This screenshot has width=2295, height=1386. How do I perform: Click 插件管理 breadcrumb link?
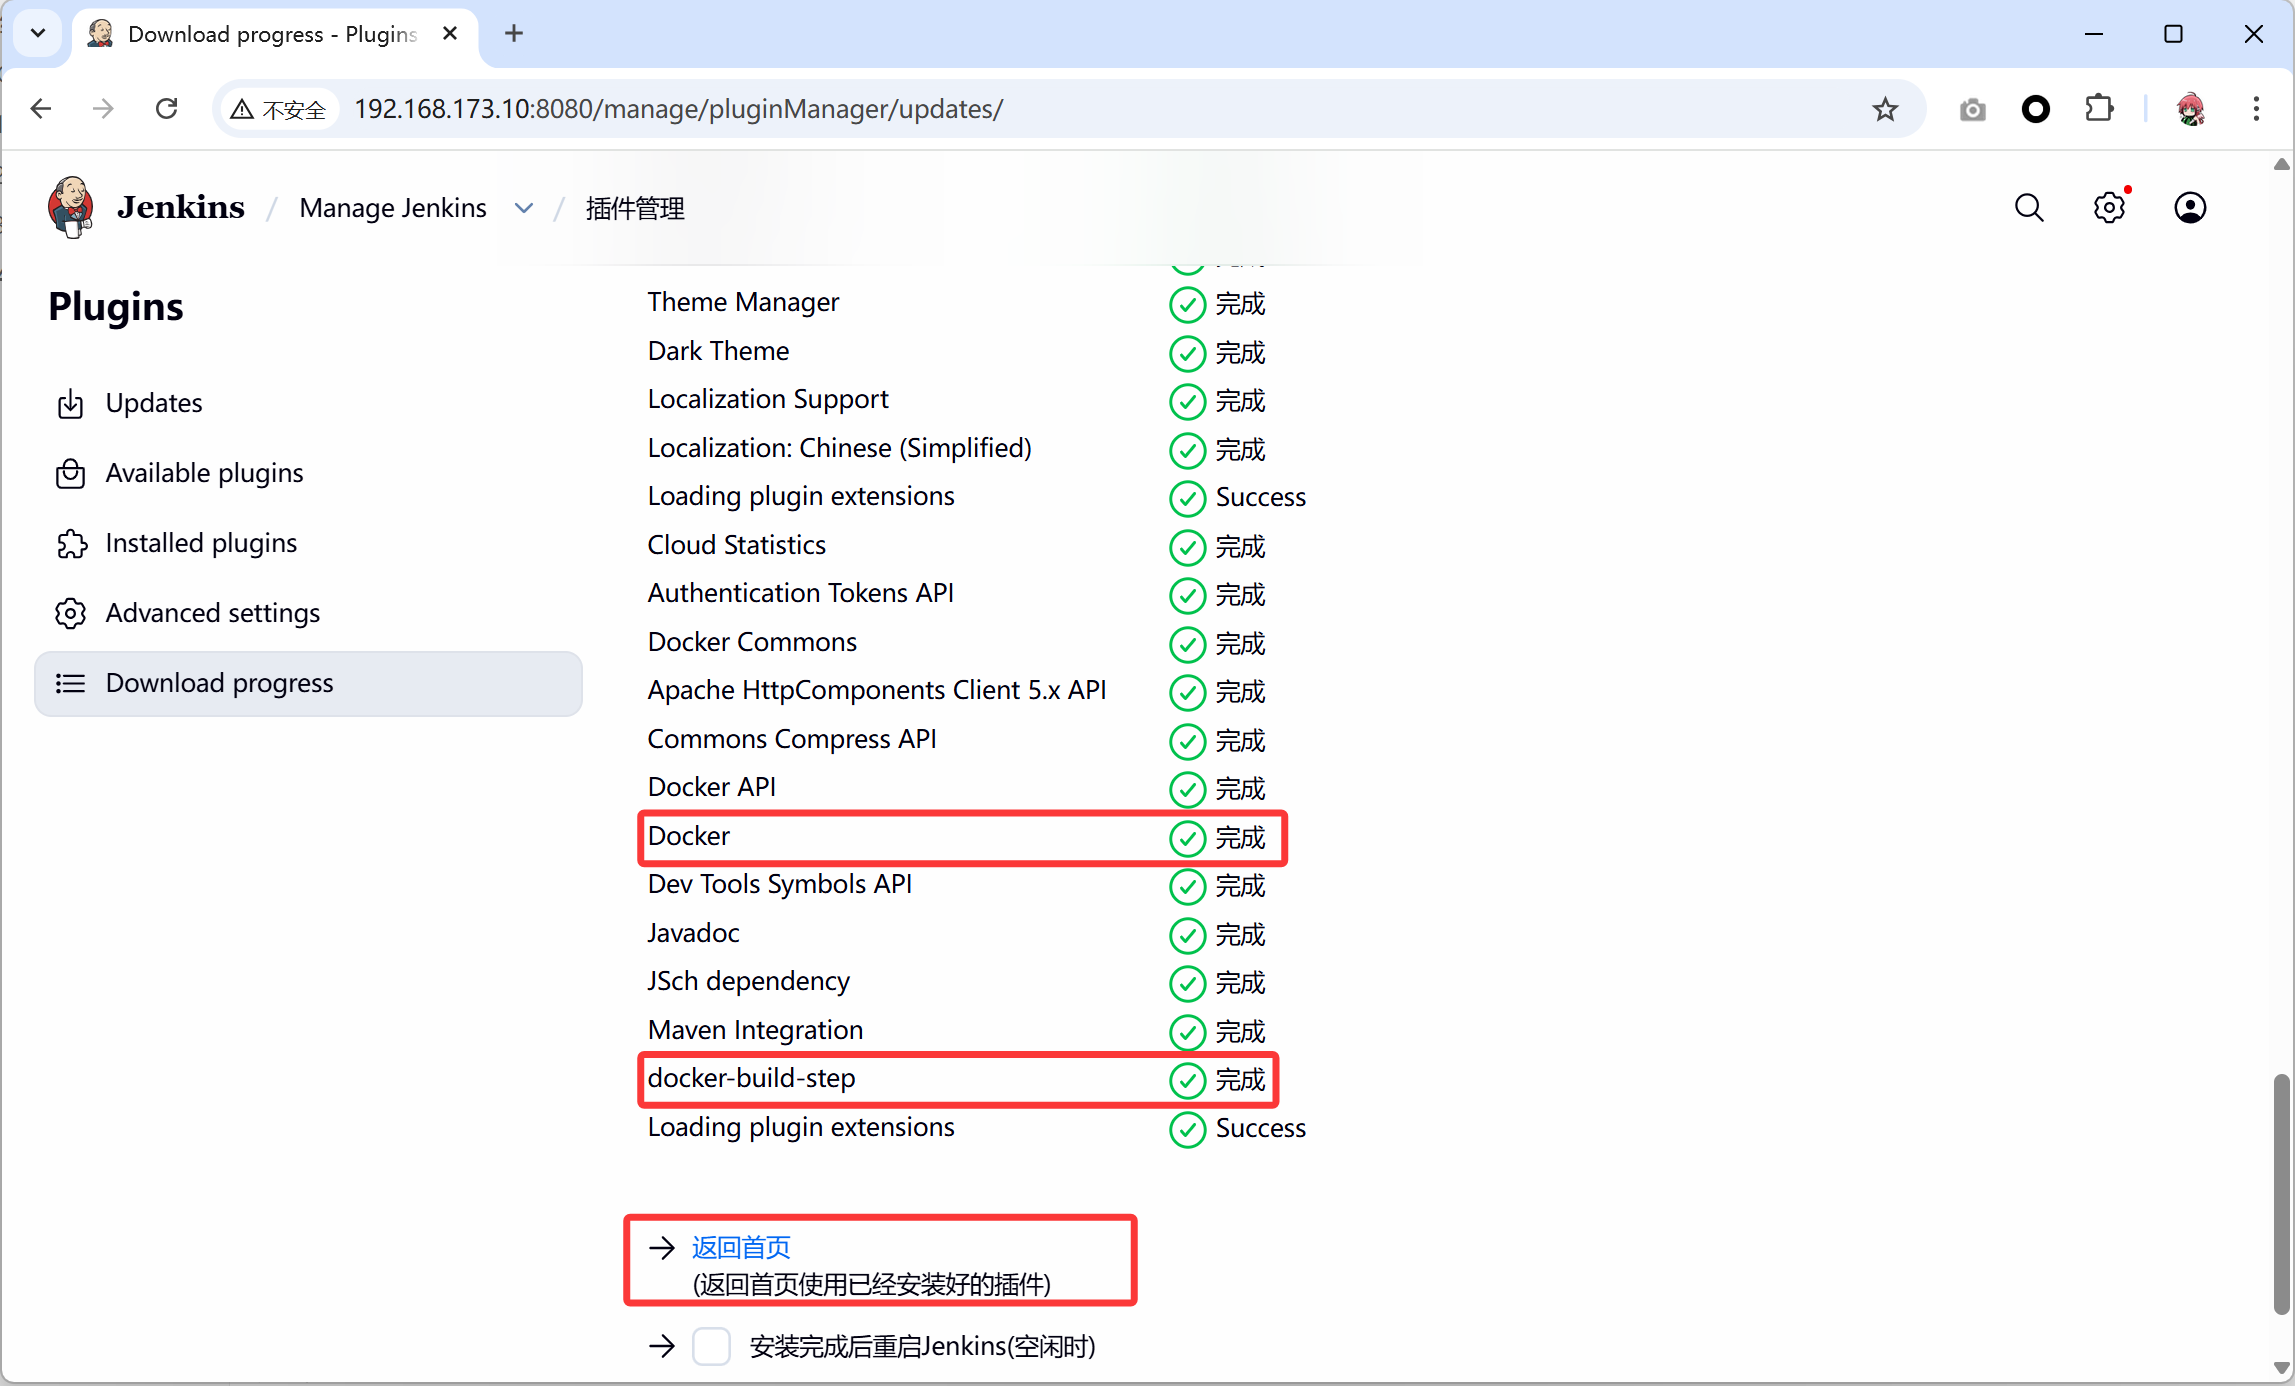[635, 208]
